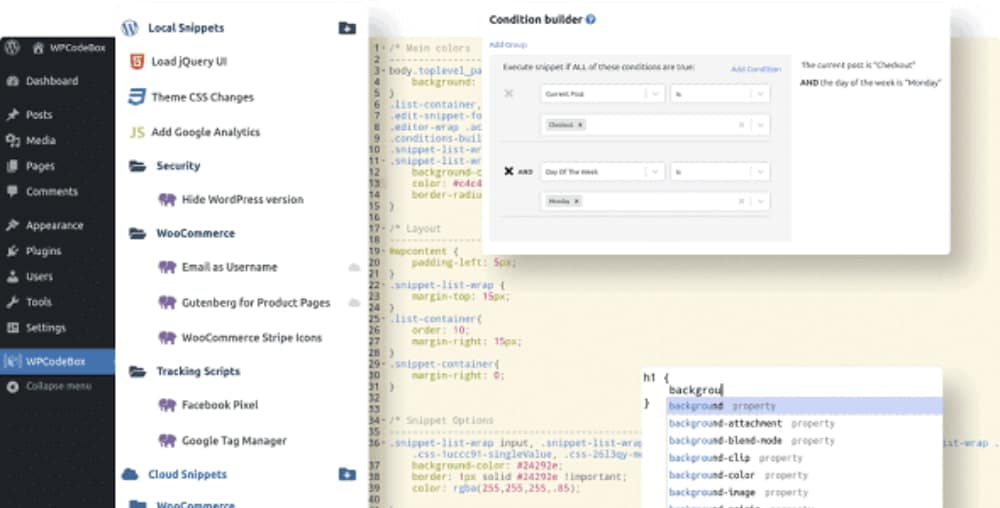Remove the Day Of The Week condition
1000x508 pixels.
tap(509, 172)
